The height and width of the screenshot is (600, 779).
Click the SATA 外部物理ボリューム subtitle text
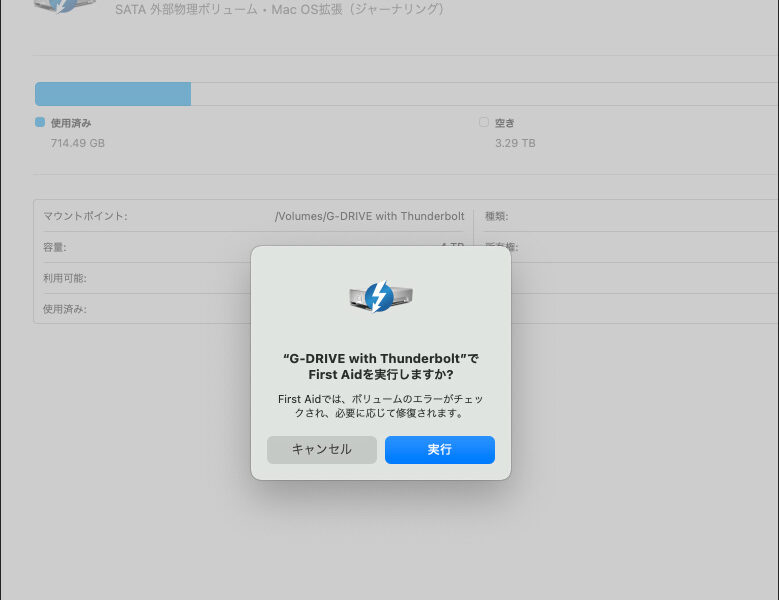(279, 9)
